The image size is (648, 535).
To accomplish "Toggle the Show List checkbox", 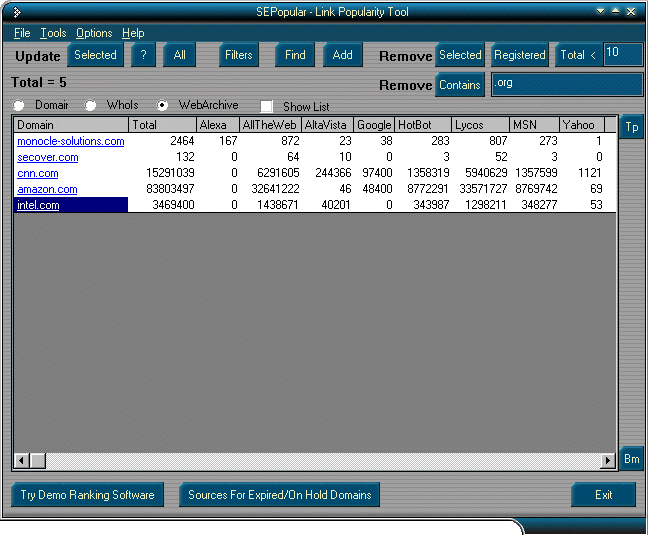I will coord(267,107).
